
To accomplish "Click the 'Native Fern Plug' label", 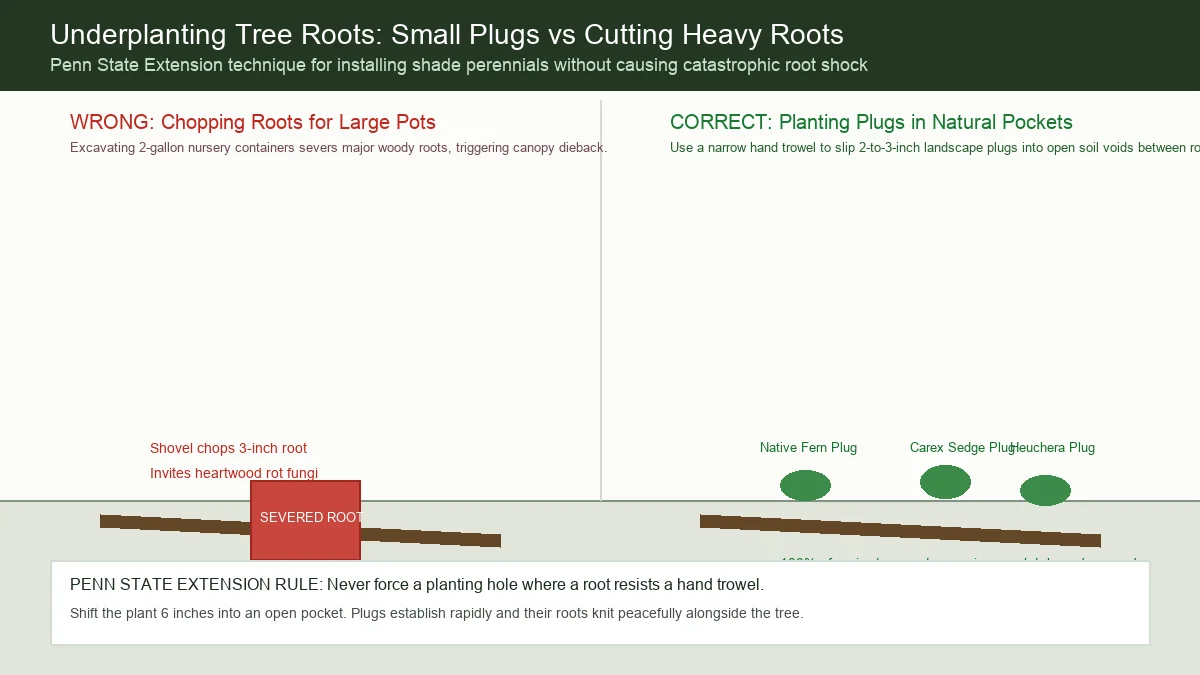I will [x=808, y=448].
